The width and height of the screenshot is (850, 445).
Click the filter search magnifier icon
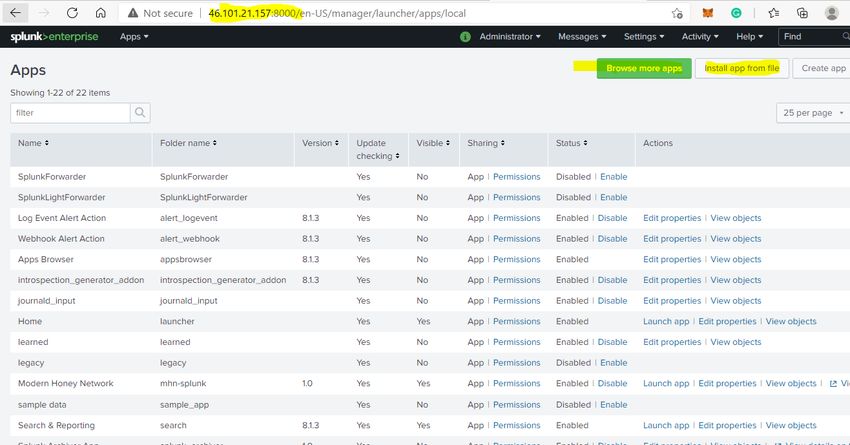[x=140, y=113]
